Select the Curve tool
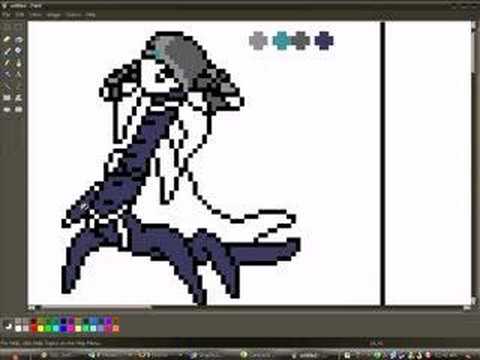Viewport: 480px width, 360px height. point(19,86)
